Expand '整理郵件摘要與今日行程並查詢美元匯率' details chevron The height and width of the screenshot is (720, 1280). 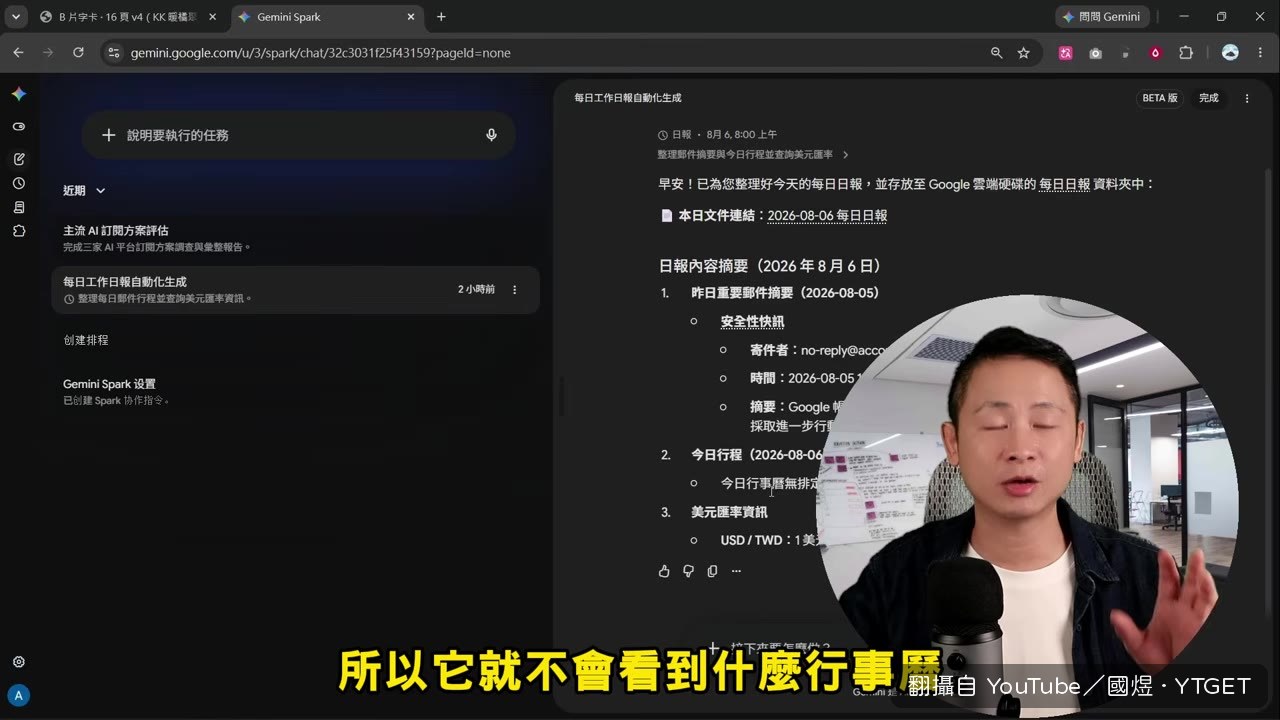[x=846, y=155]
